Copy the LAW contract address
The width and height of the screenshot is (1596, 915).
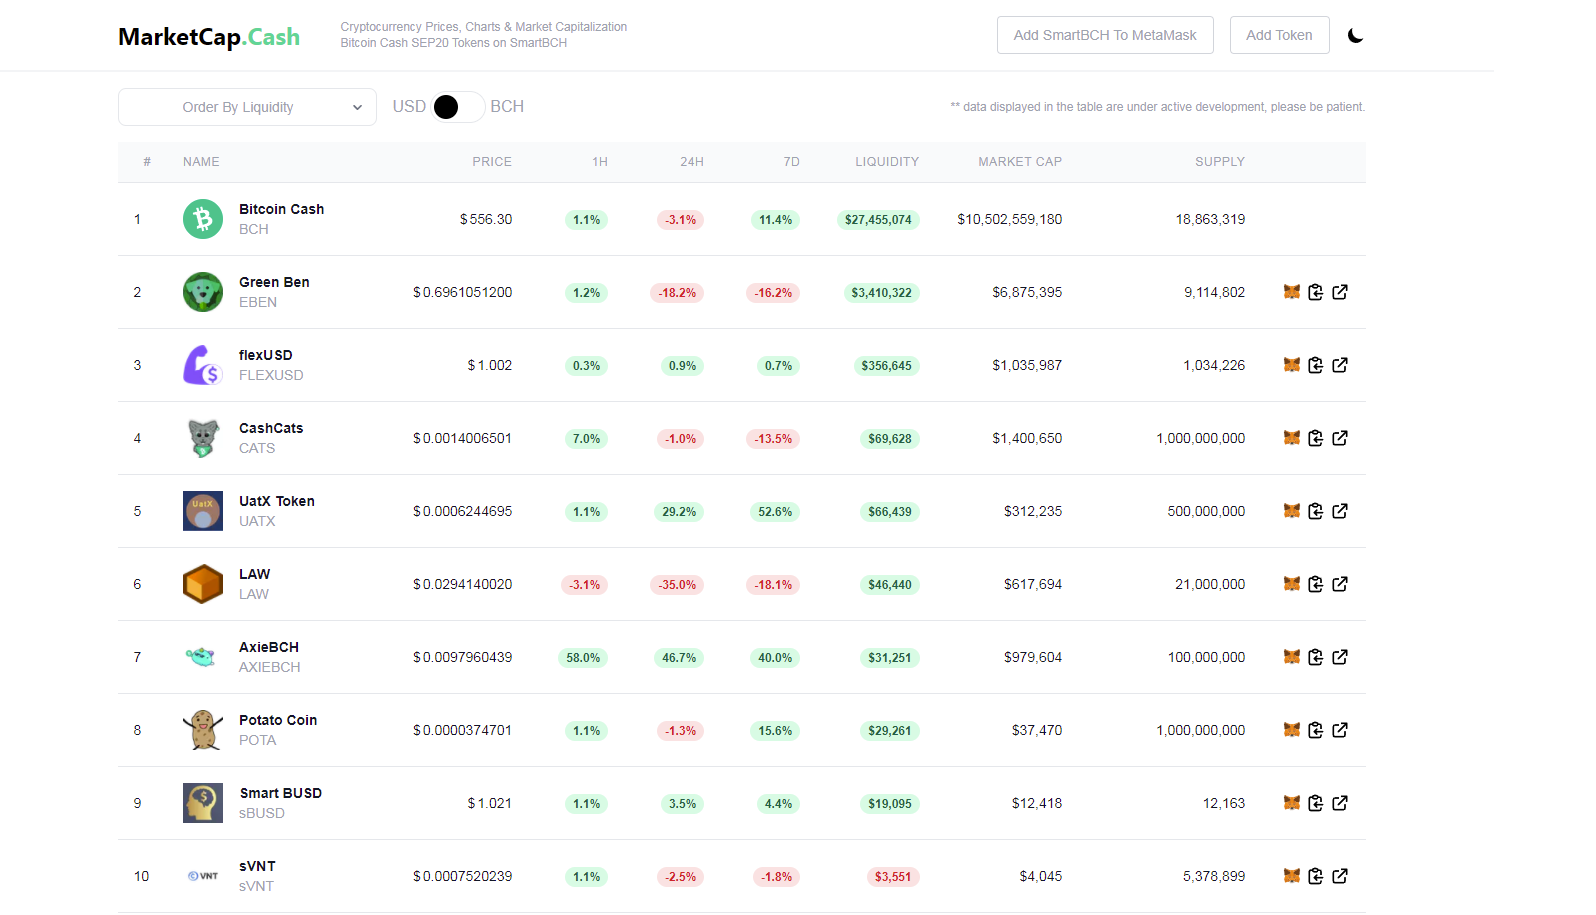[x=1316, y=584]
